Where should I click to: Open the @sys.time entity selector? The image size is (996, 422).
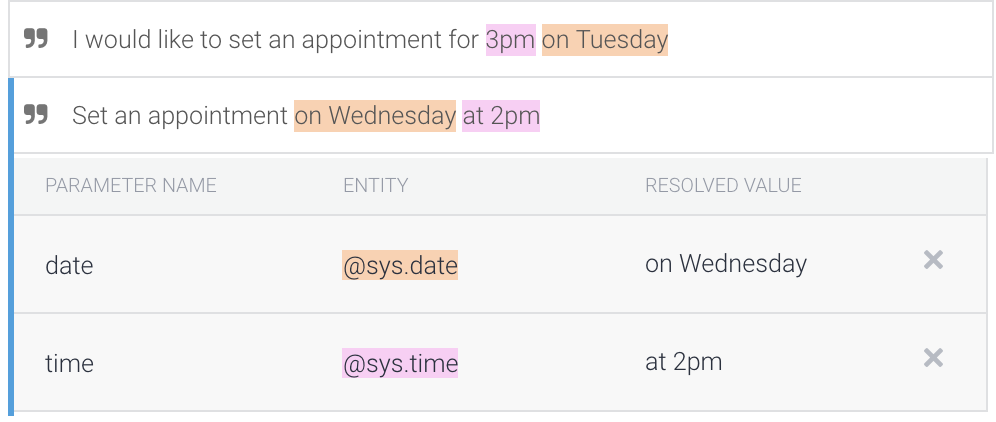[400, 364]
